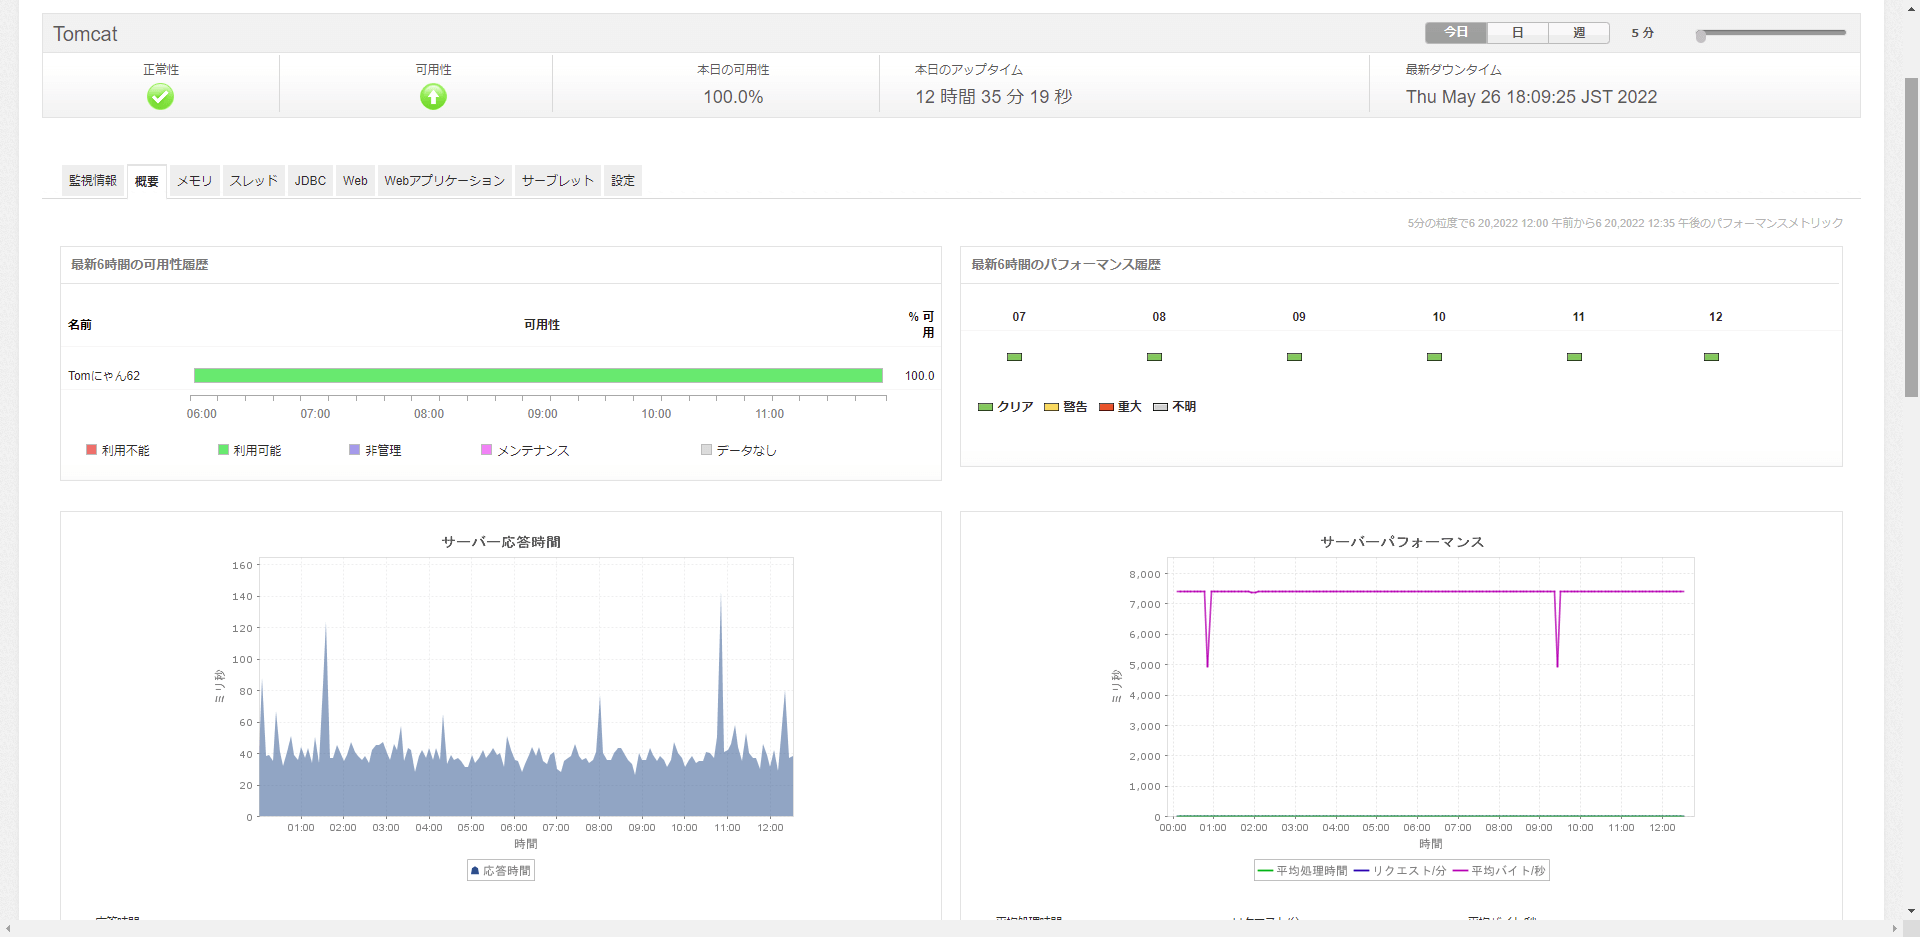The width and height of the screenshot is (1920, 937).
Task: Click the 可用性 green arrow icon
Action: [432, 96]
